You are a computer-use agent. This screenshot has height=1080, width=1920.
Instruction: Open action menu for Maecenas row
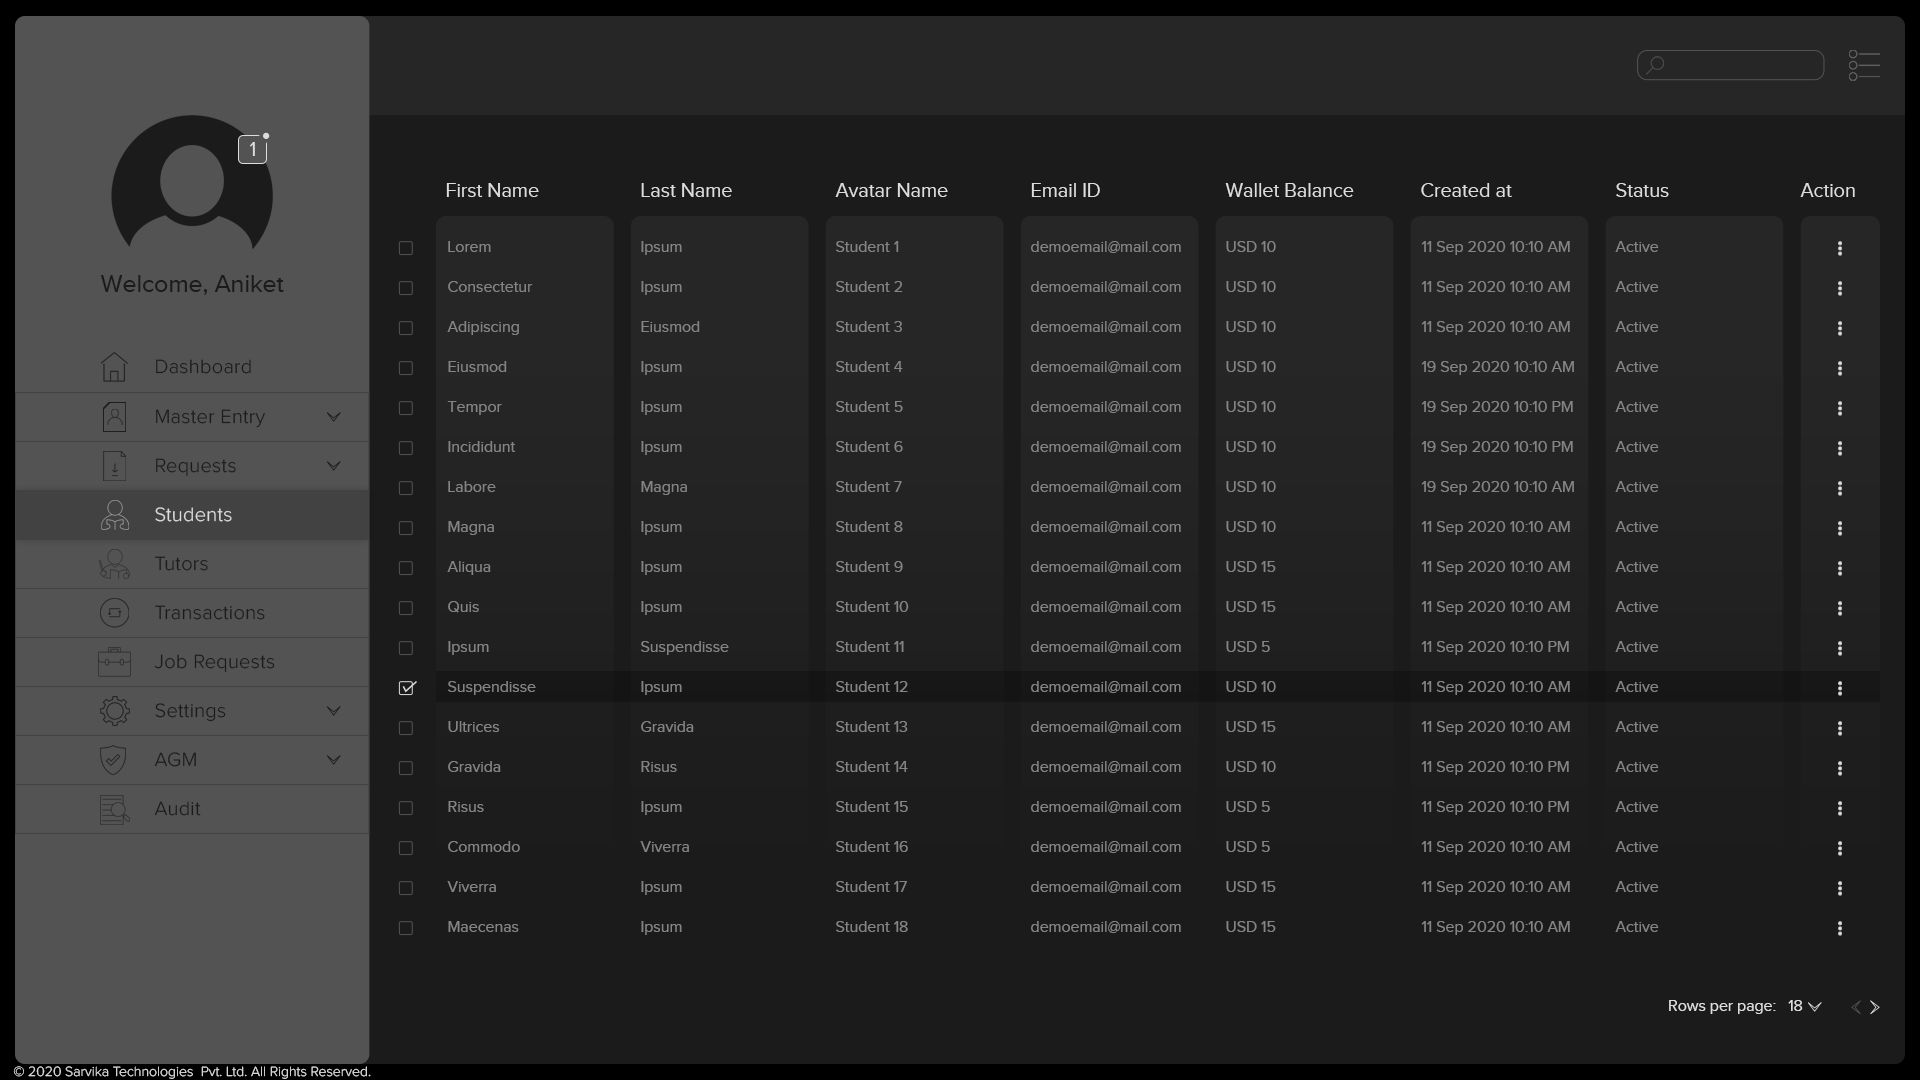click(x=1839, y=928)
